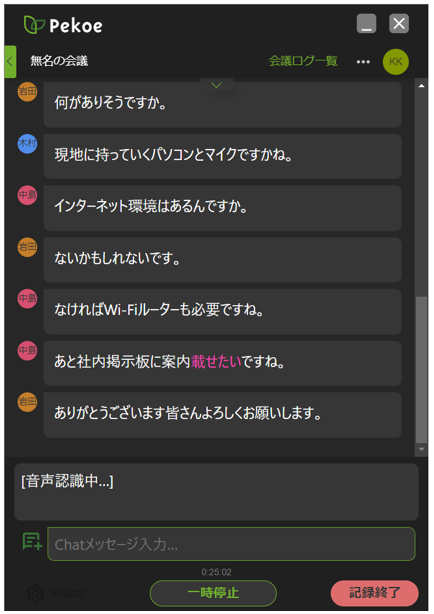
Task: Click the 無名の会議 meeting title
Action: (59, 61)
